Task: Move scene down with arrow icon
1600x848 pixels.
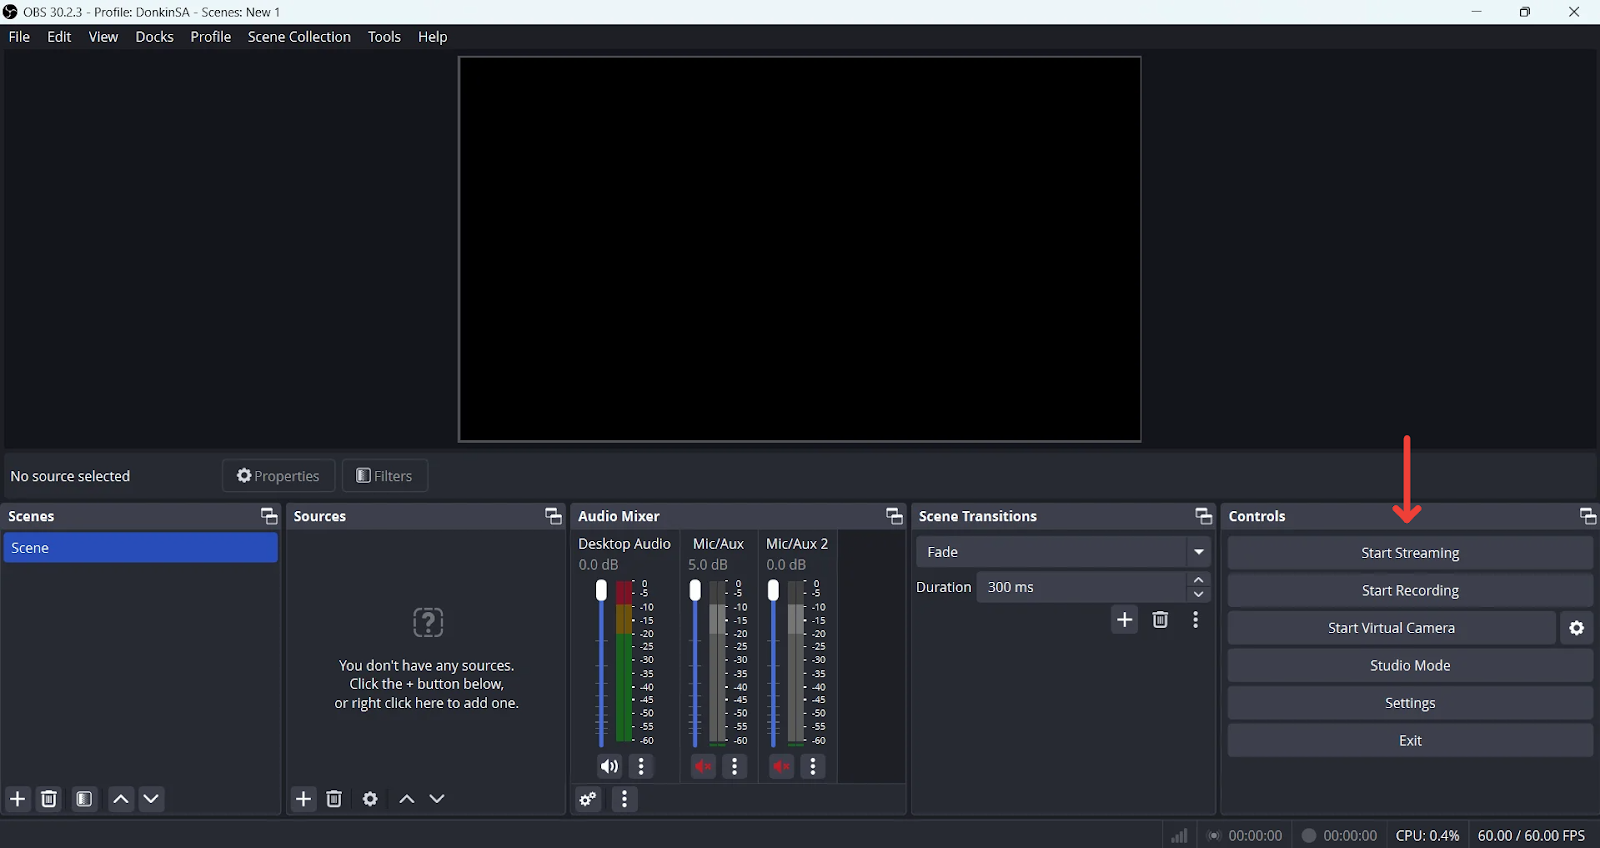Action: coord(152,799)
